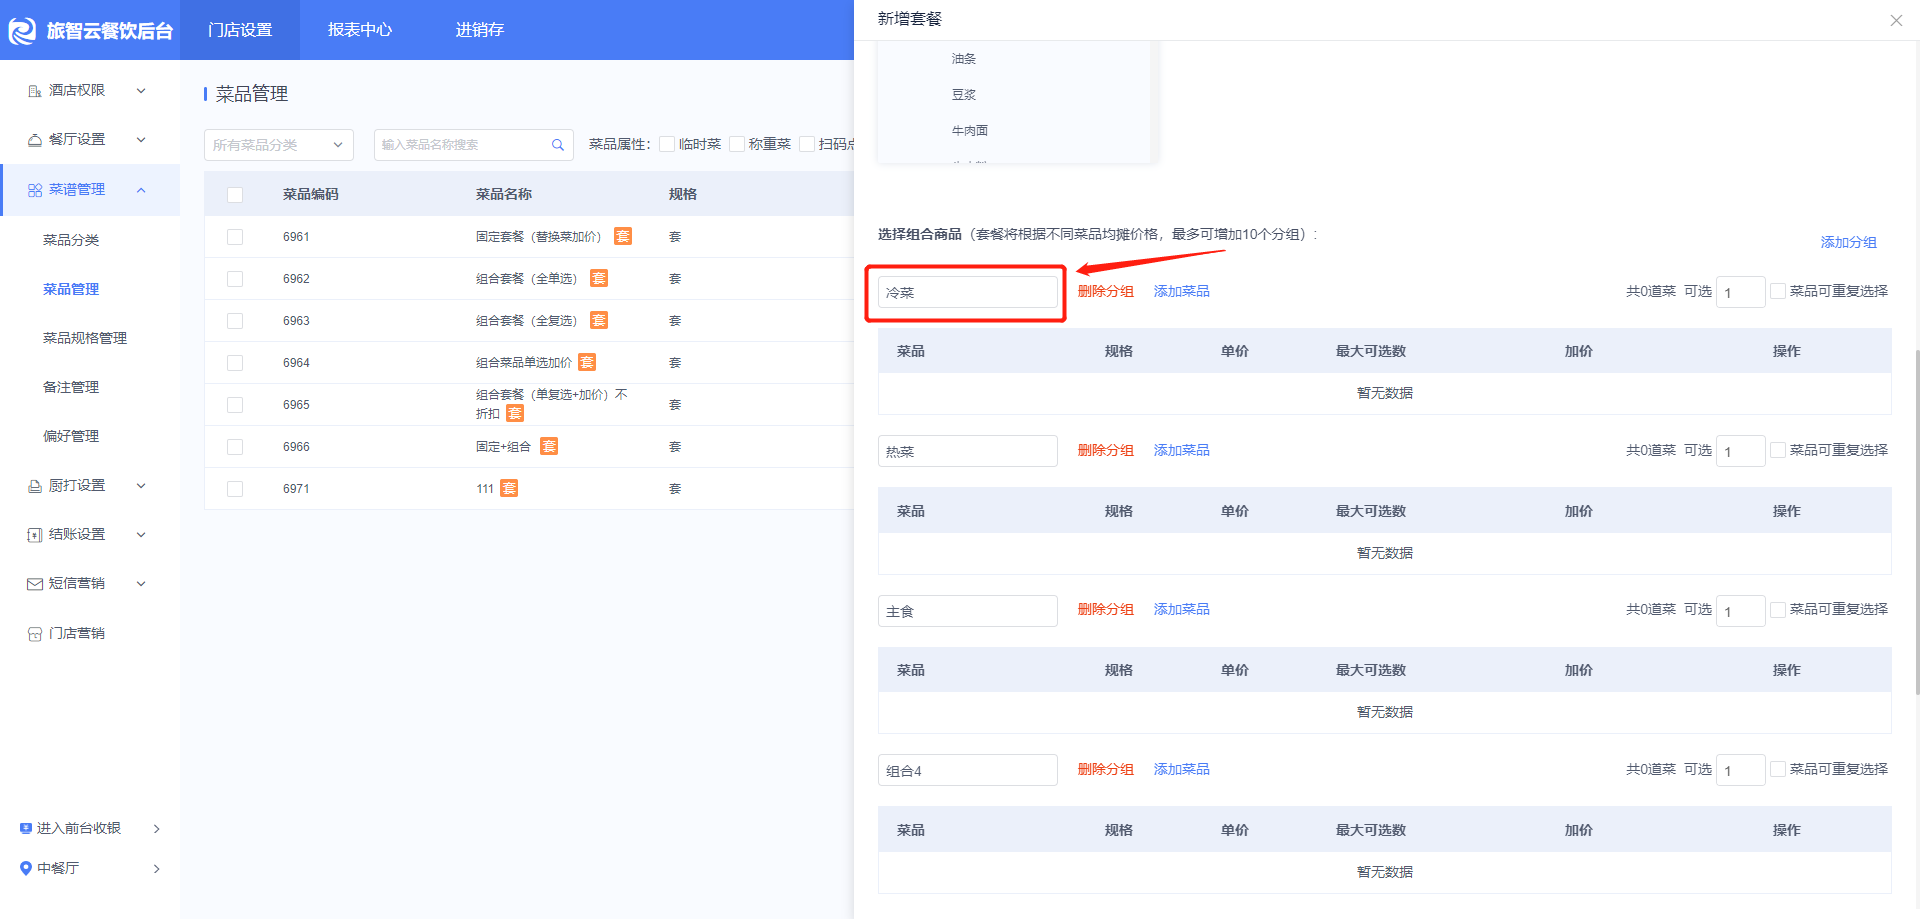Click the 套 badge on row 6963
Image resolution: width=1920 pixels, height=919 pixels.
[x=599, y=320]
